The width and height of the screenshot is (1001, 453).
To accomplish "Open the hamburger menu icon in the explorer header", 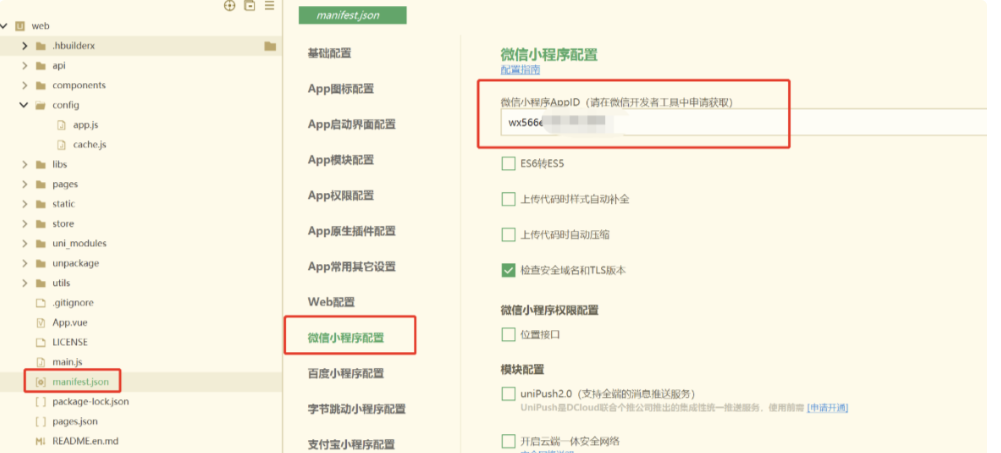I will point(270,6).
